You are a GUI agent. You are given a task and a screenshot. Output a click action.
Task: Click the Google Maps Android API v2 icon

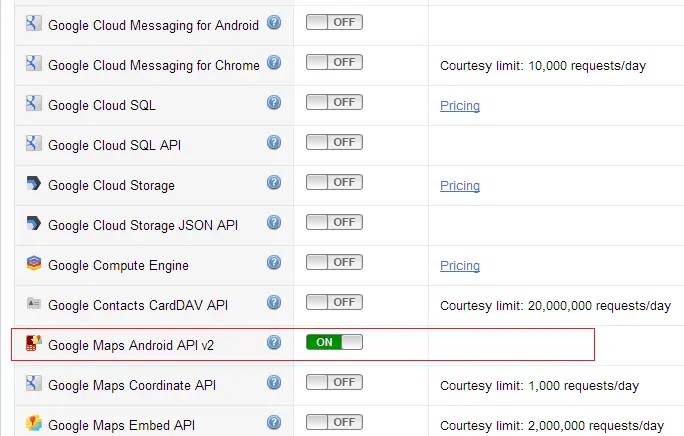34,343
